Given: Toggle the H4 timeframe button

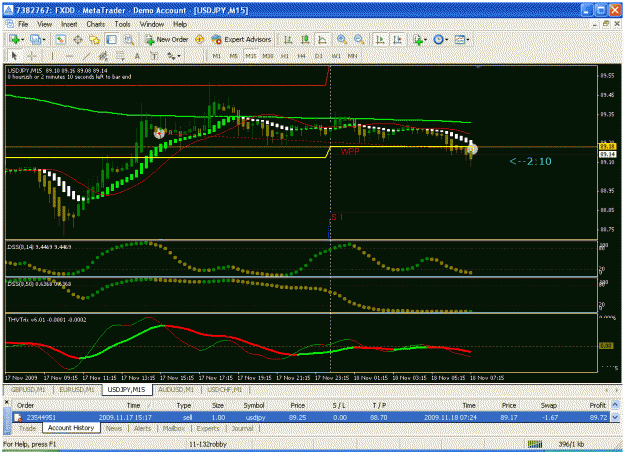Looking at the screenshot, I should click(x=301, y=56).
